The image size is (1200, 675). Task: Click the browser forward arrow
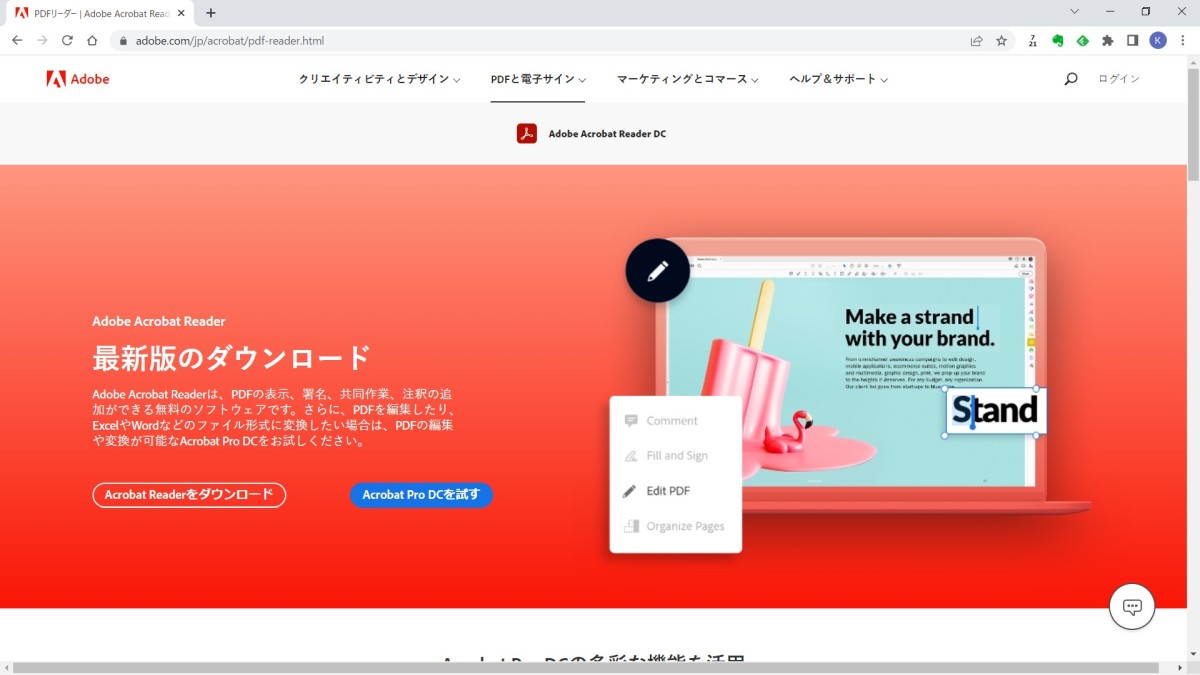42,41
